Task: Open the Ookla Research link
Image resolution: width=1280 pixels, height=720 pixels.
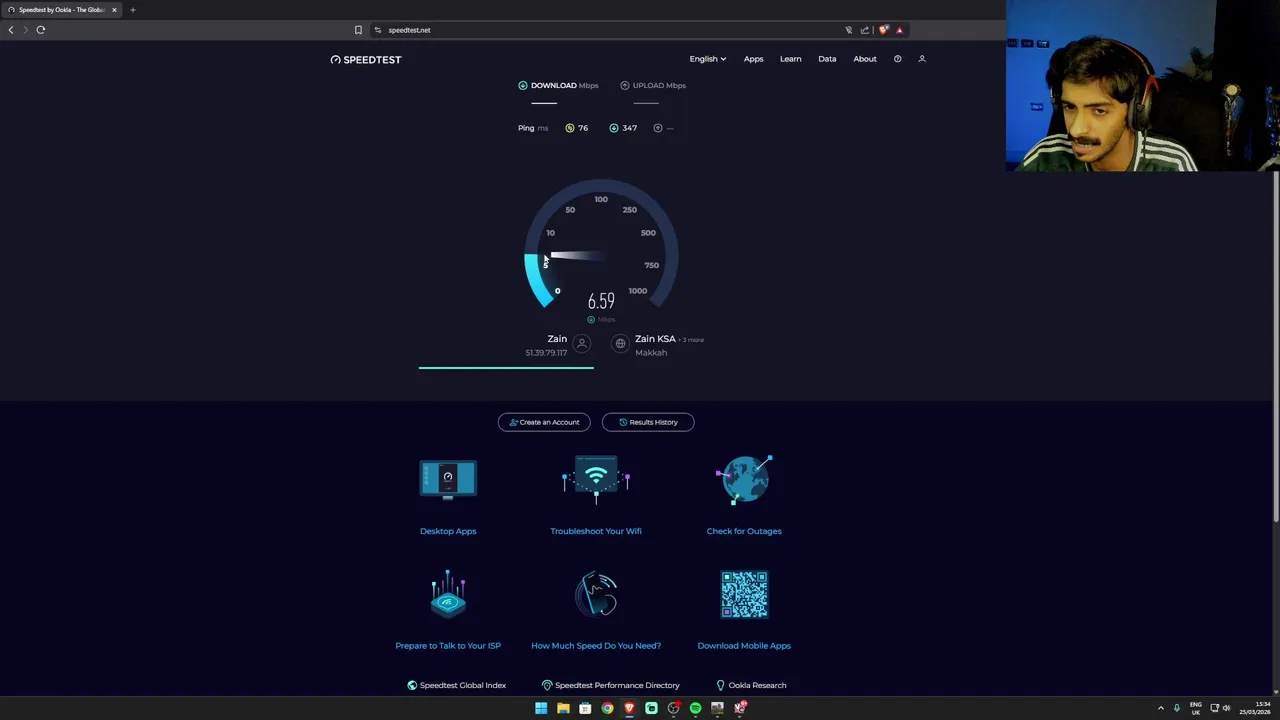Action: coord(751,686)
